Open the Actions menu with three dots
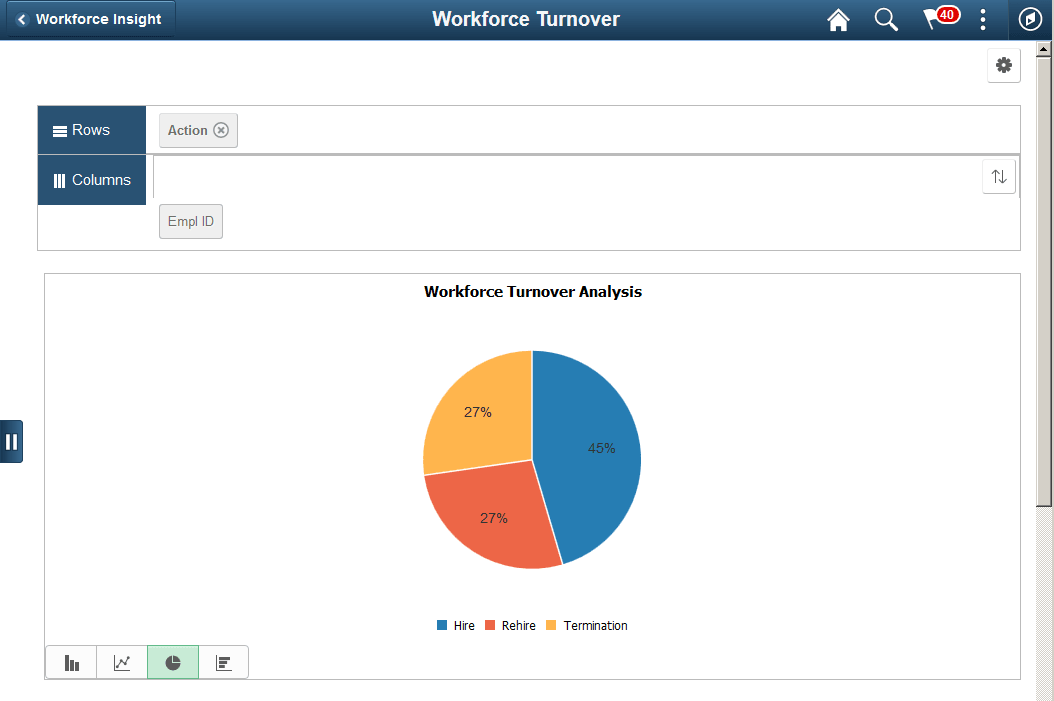This screenshot has height=701, width=1054. click(983, 19)
